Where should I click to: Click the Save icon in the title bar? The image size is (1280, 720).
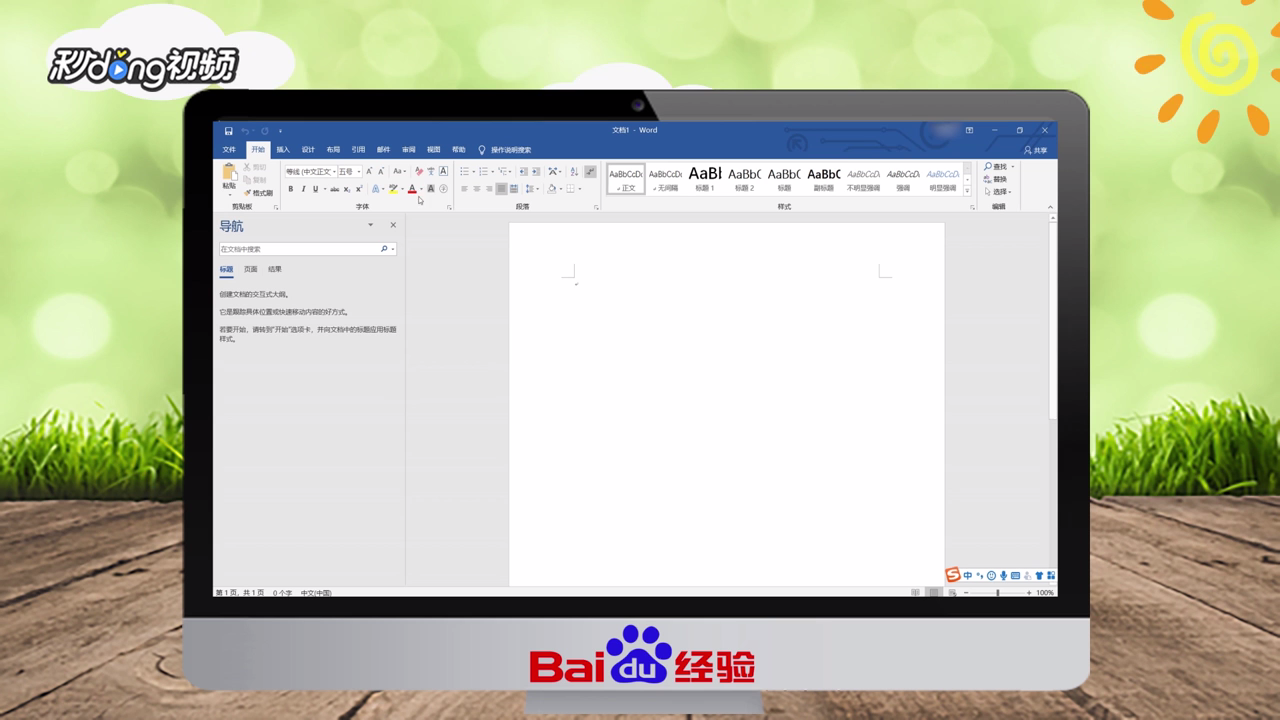(228, 131)
